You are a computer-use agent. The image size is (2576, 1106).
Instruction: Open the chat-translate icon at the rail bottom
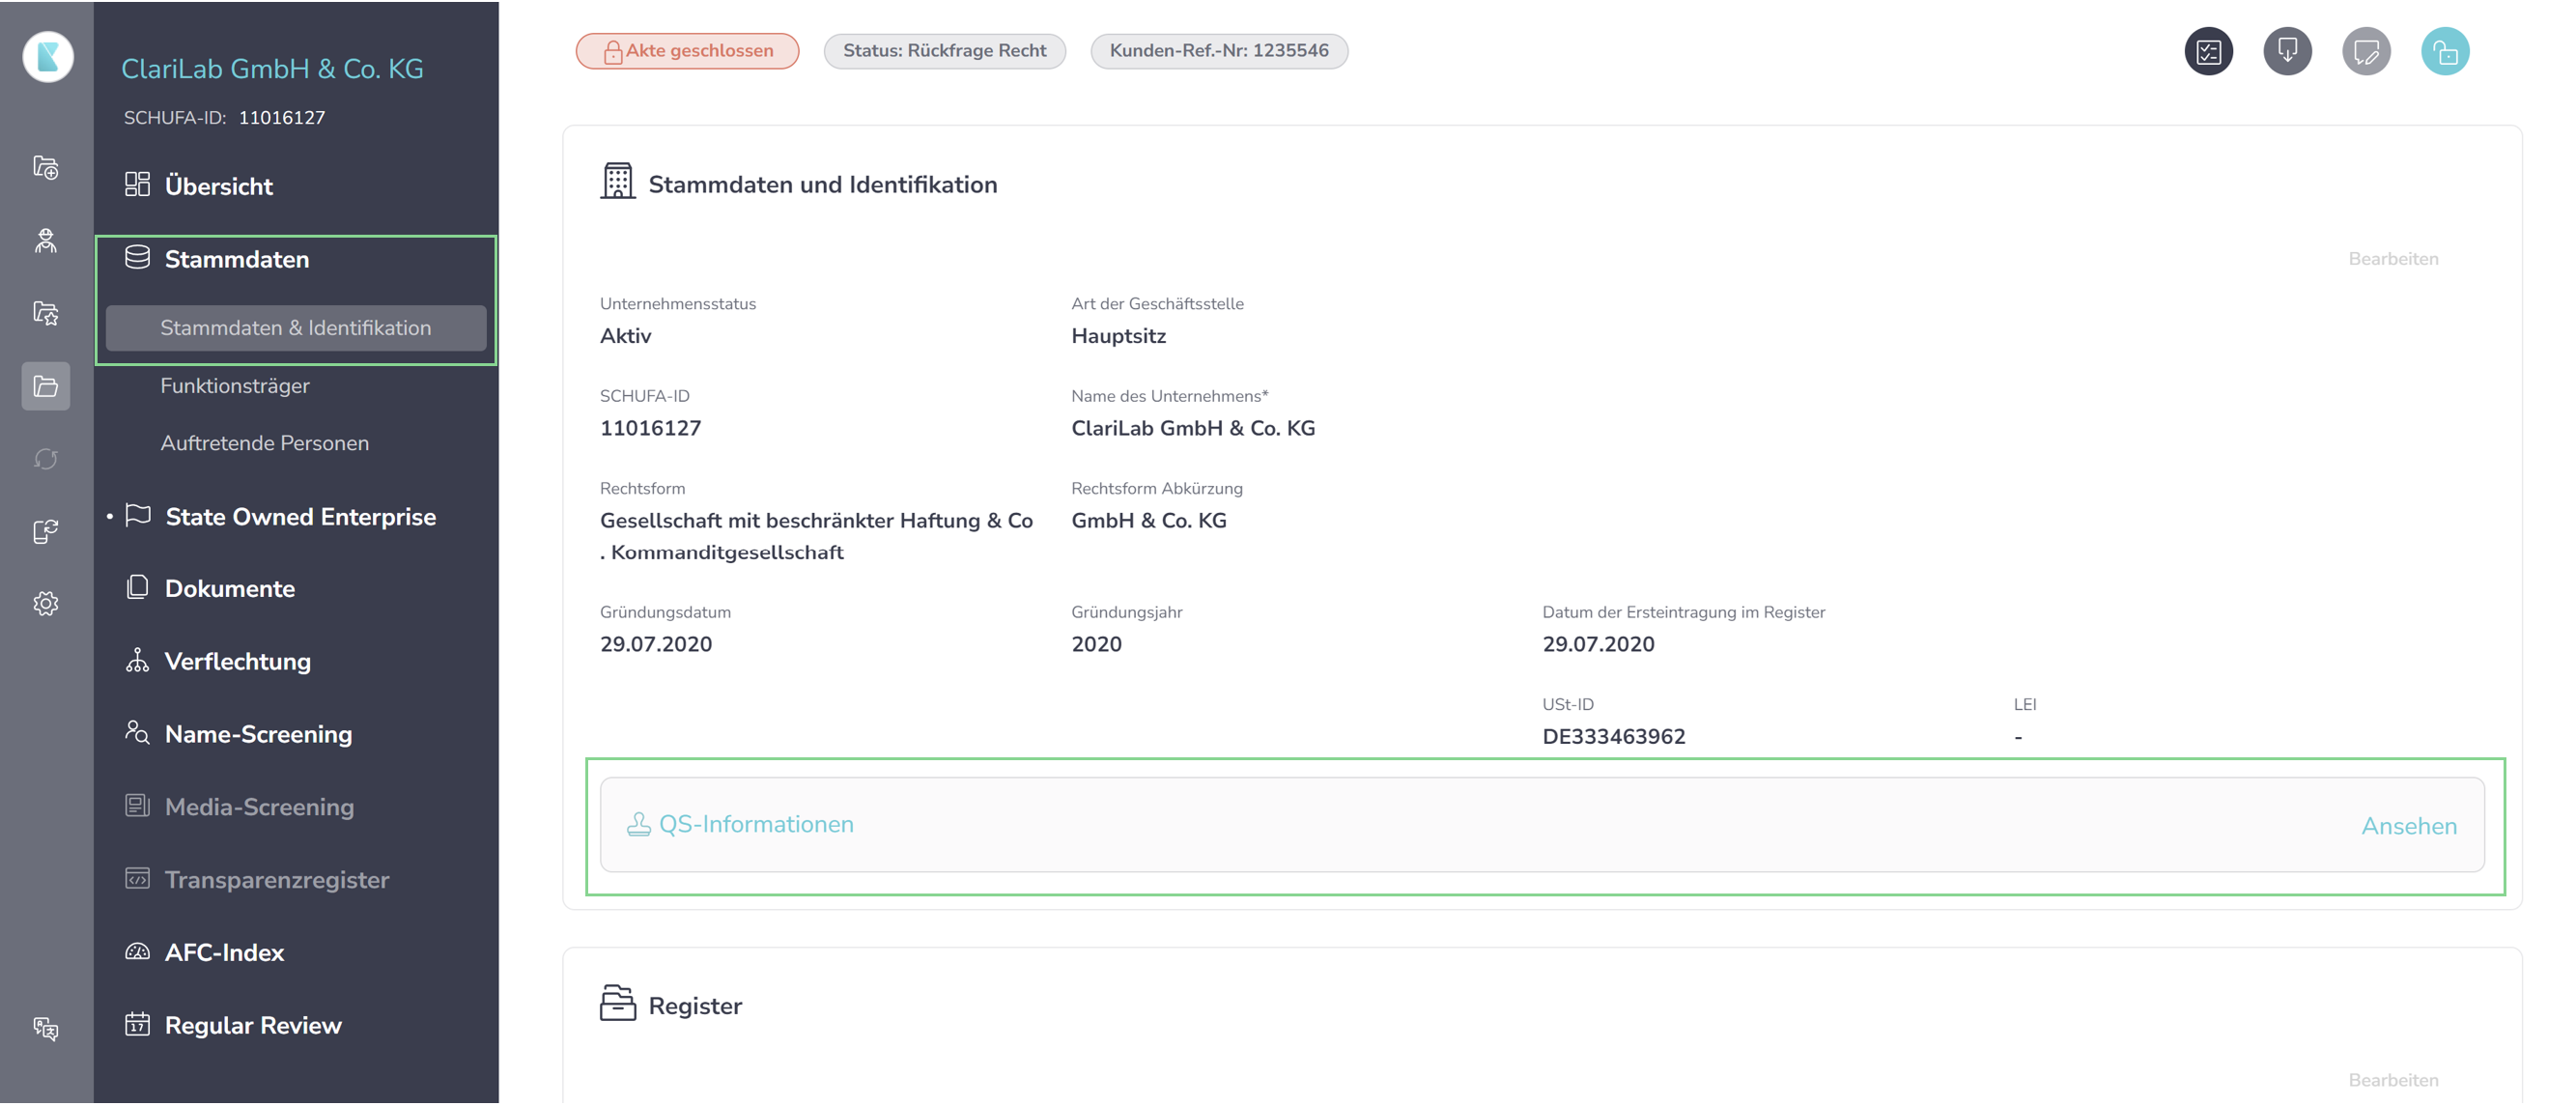(46, 1028)
